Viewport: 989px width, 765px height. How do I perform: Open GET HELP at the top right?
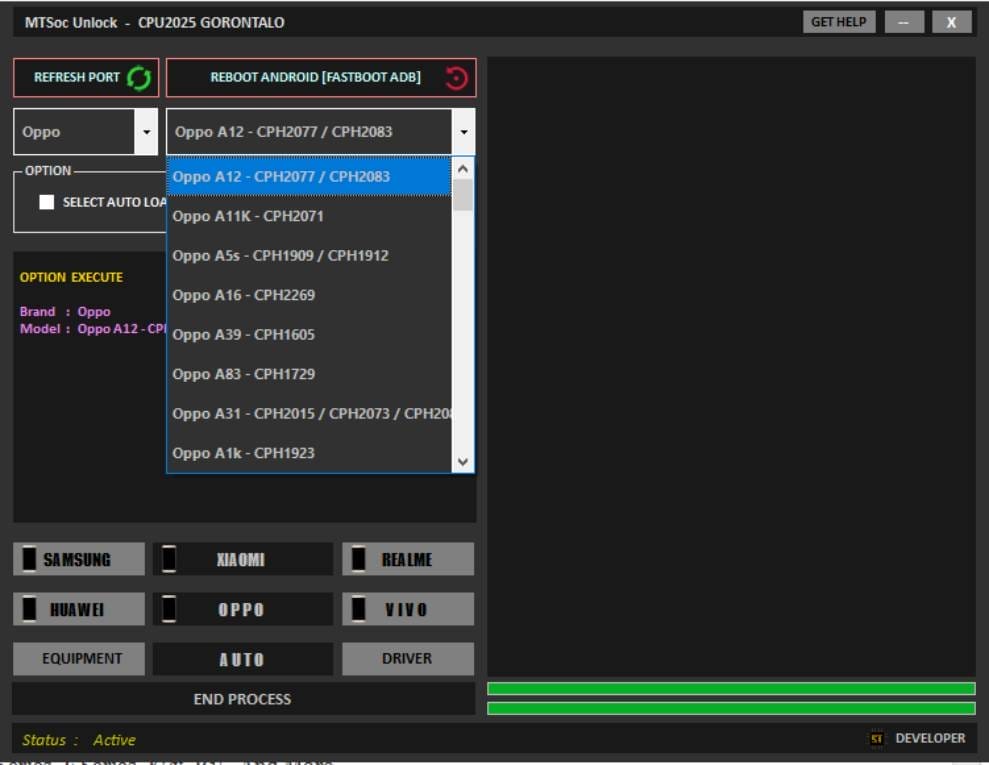[838, 20]
